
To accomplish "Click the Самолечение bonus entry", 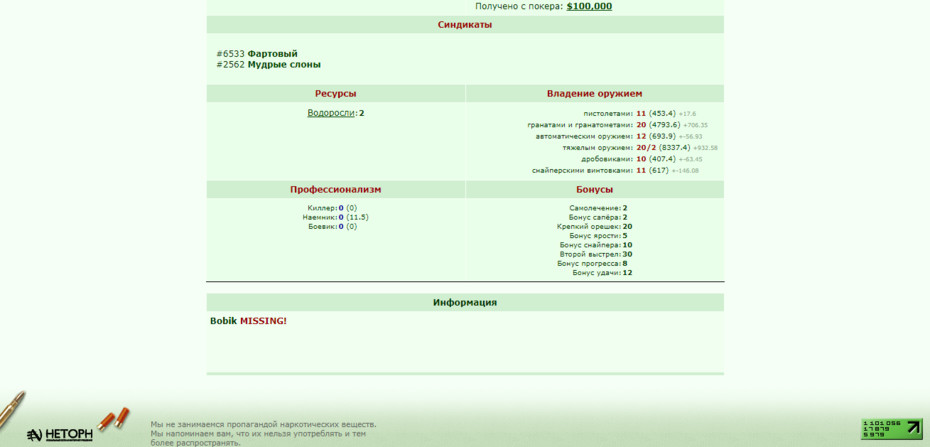I will pyautogui.click(x=598, y=208).
